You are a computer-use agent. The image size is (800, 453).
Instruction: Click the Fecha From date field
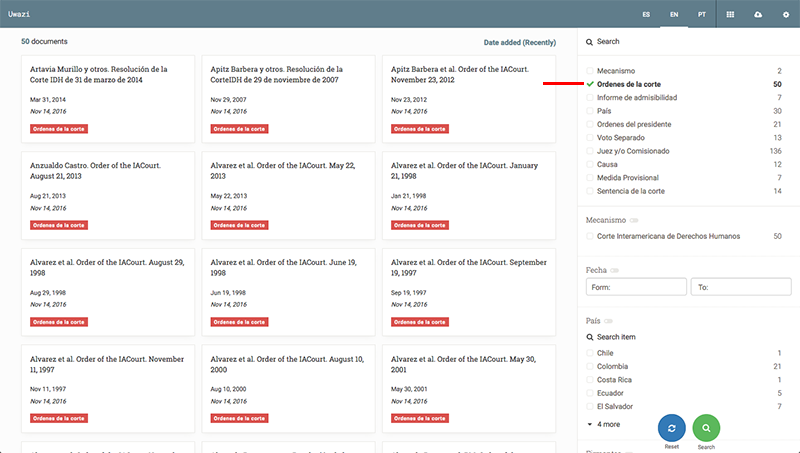(x=636, y=287)
